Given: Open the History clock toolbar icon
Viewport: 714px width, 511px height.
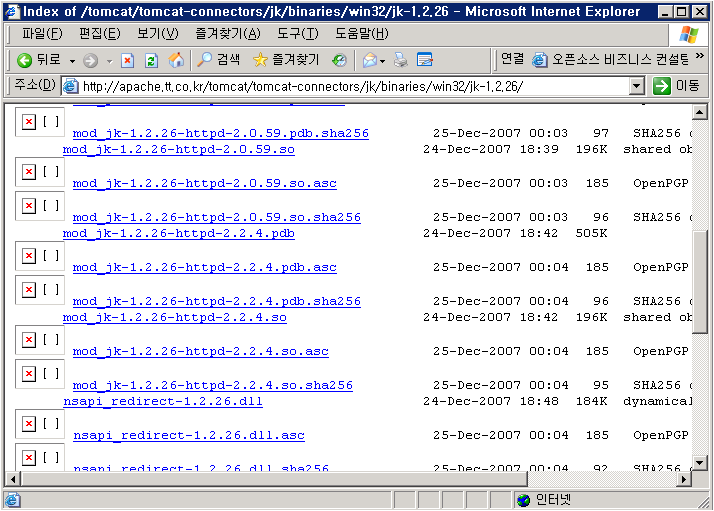Looking at the screenshot, I should (x=339, y=60).
